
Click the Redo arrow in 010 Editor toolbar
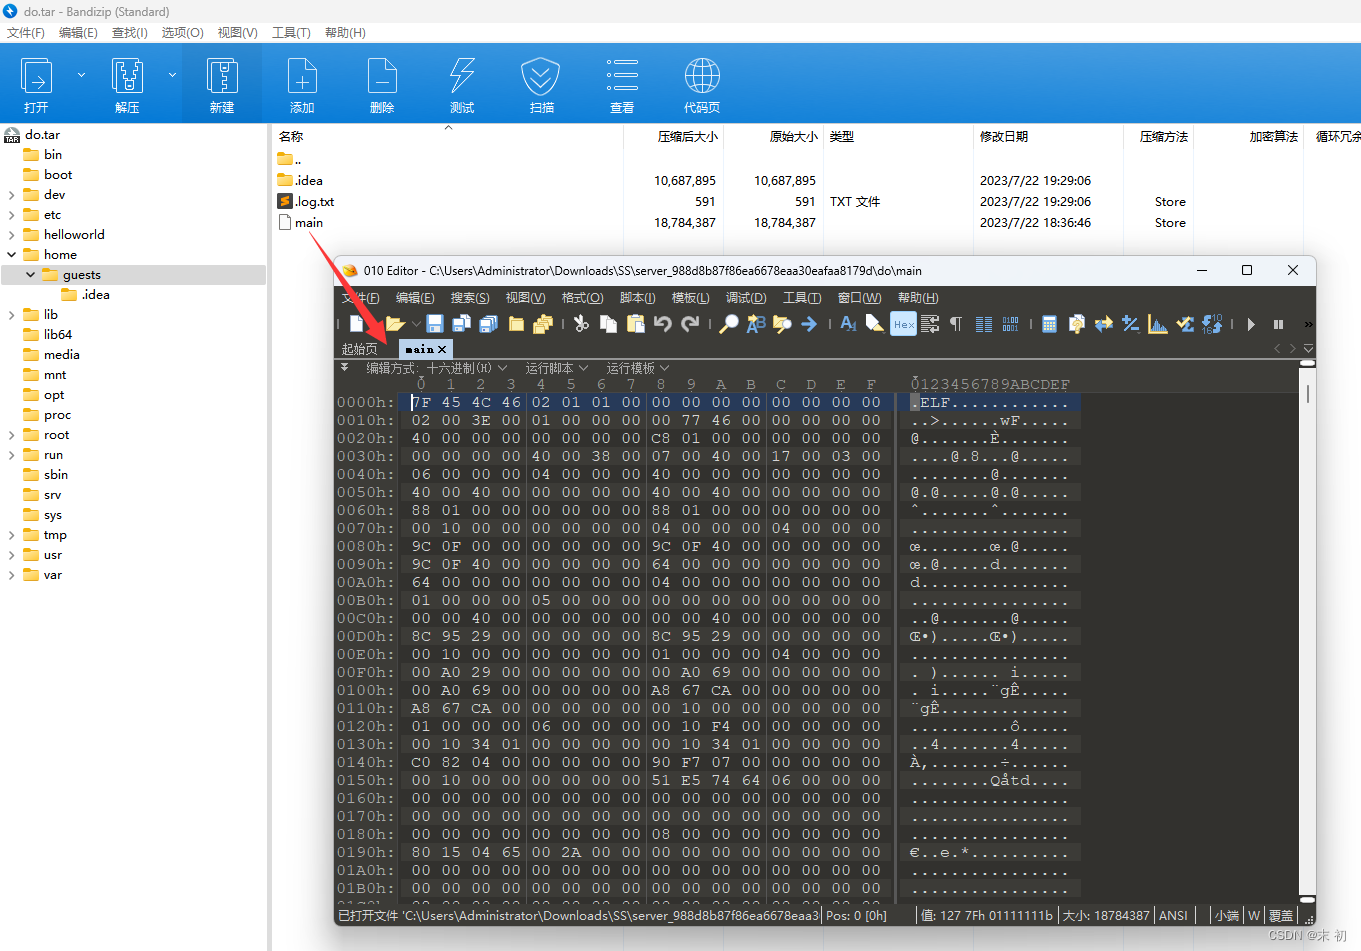point(690,323)
